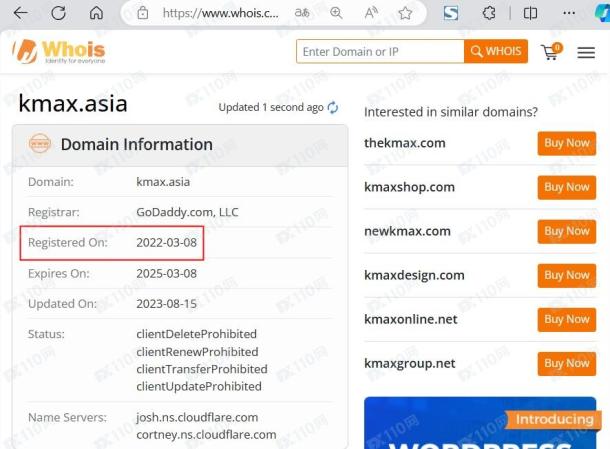
Task: Reload the page with the refresh icon
Action: [58, 13]
